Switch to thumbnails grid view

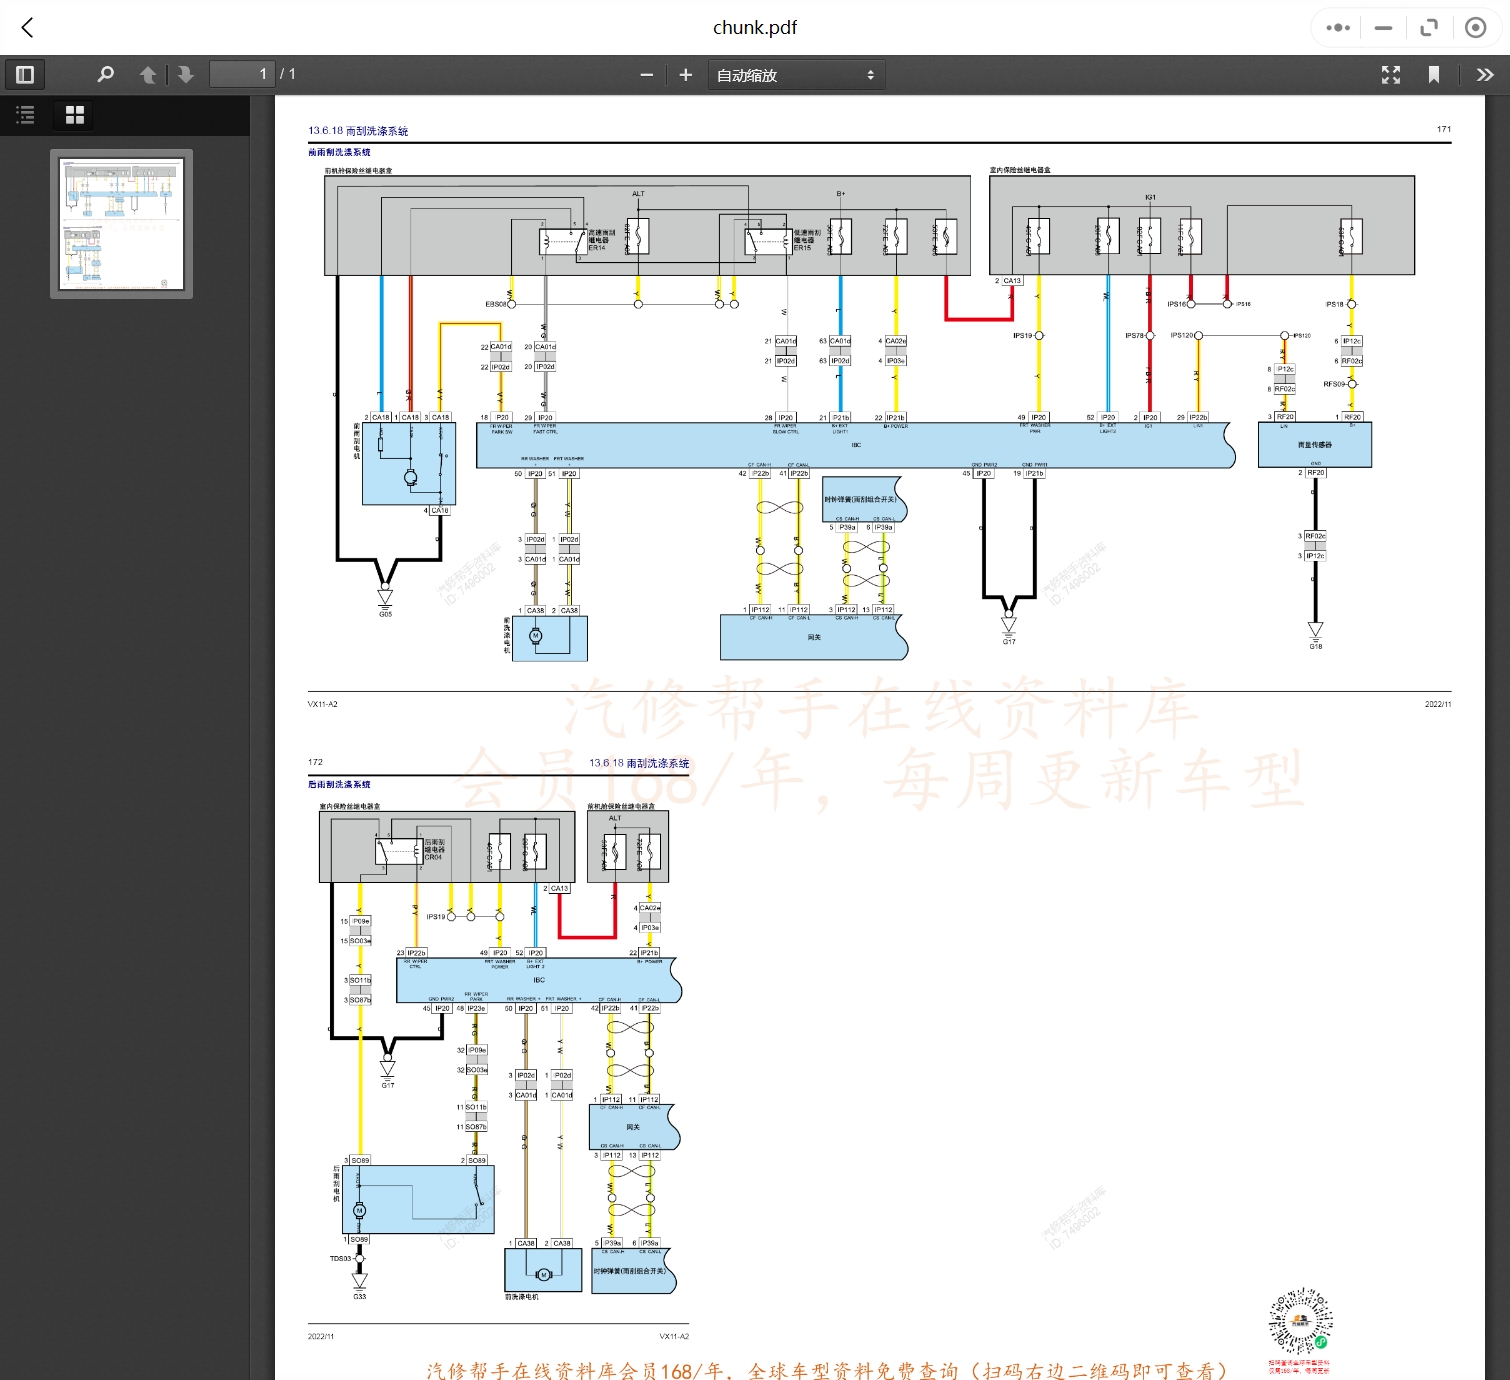[x=75, y=115]
